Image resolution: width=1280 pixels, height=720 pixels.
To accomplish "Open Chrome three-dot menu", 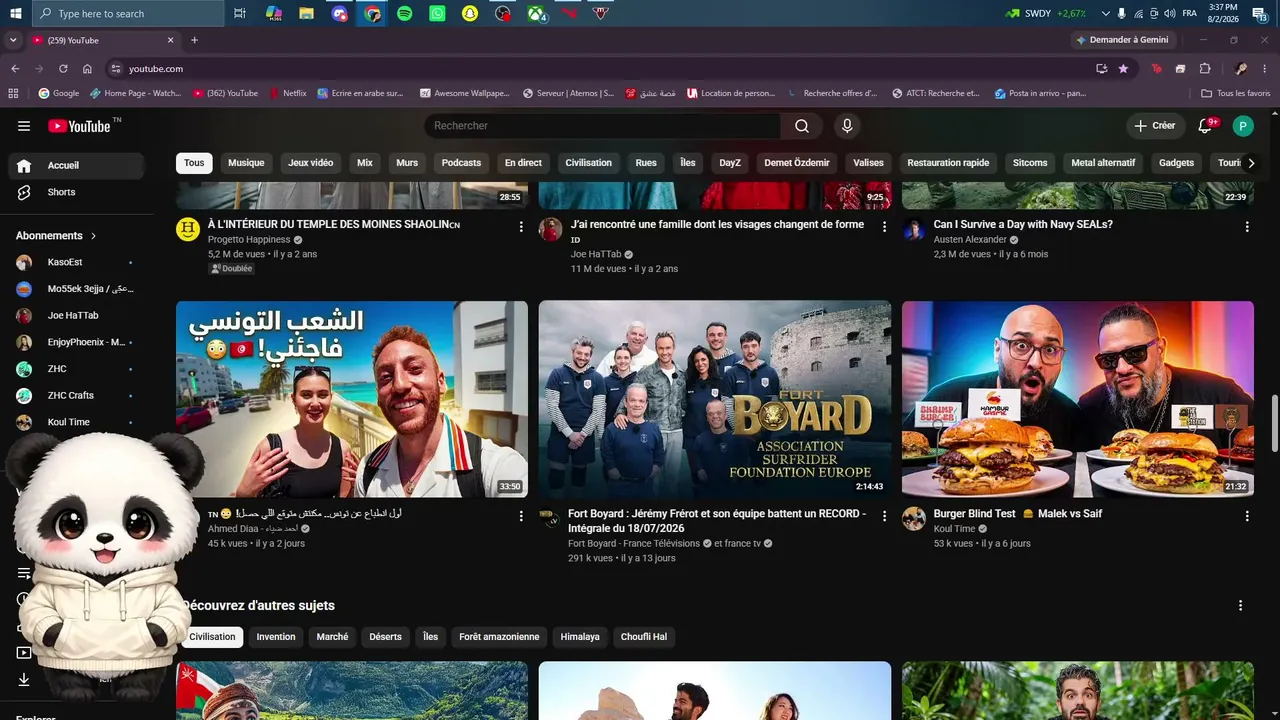I will tap(1265, 69).
